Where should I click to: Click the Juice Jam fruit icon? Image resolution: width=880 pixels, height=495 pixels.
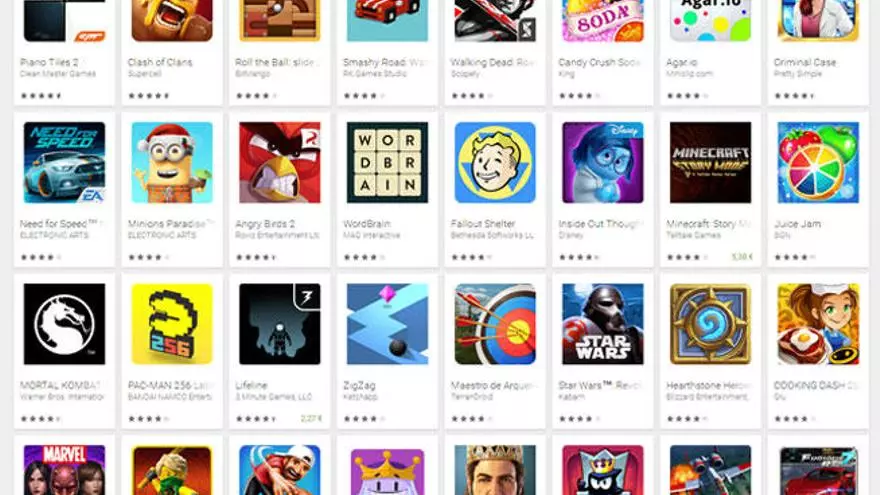[x=818, y=162]
